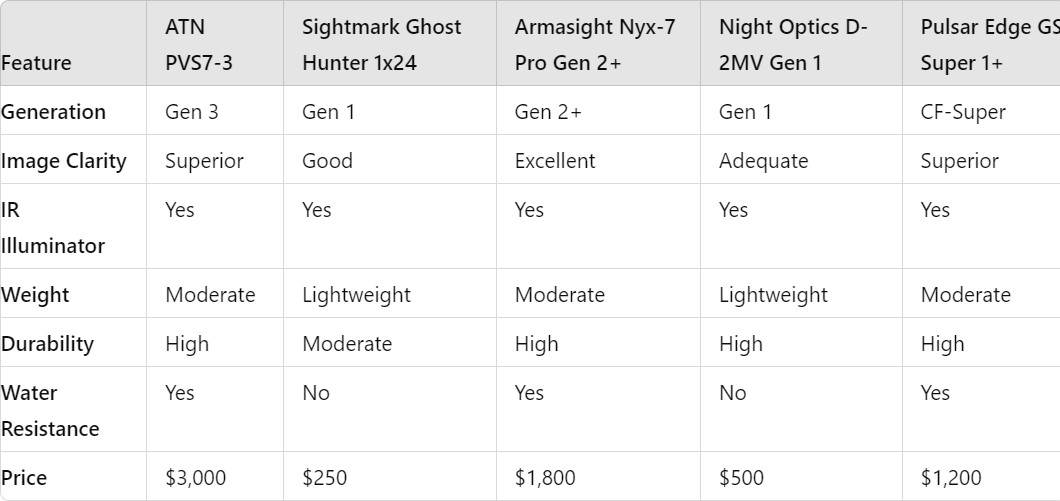Select the Sightmark Ghost Hunter 1x24 header

tap(389, 43)
